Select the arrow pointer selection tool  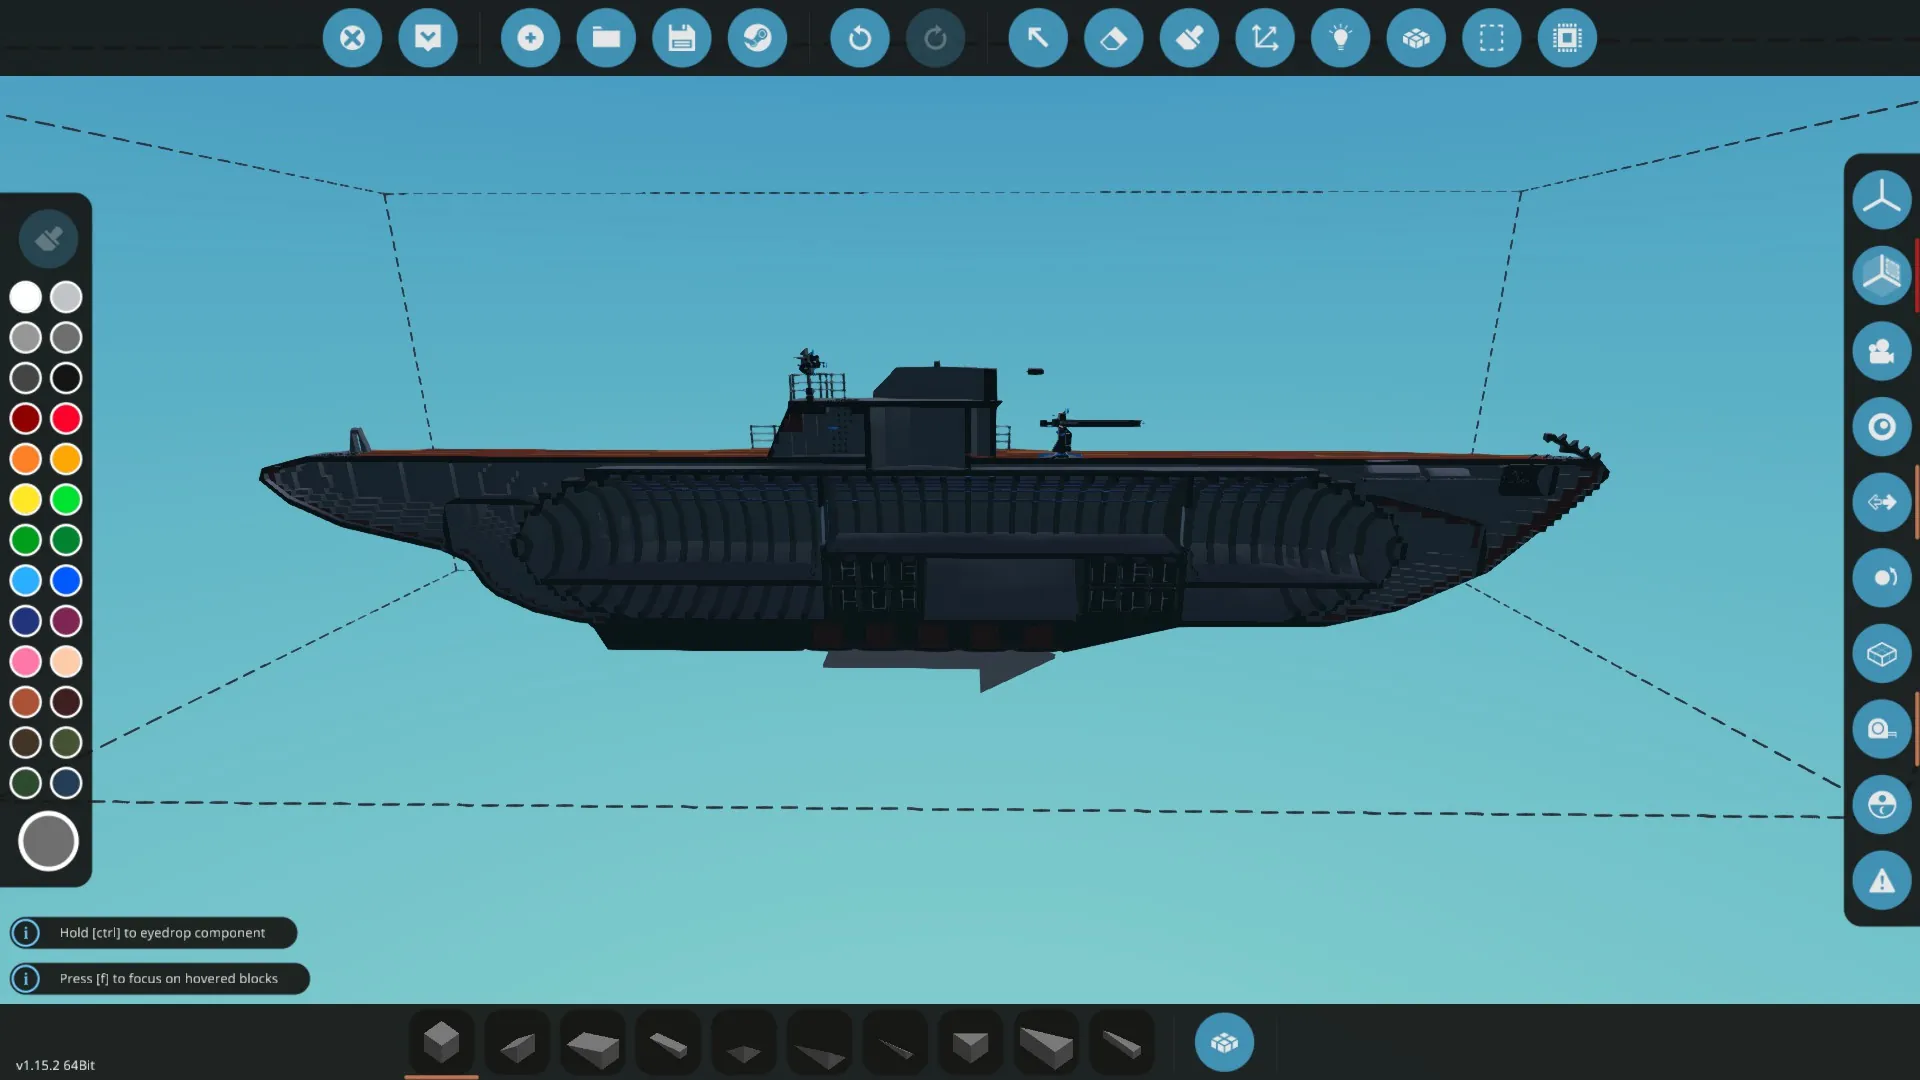click(1037, 38)
